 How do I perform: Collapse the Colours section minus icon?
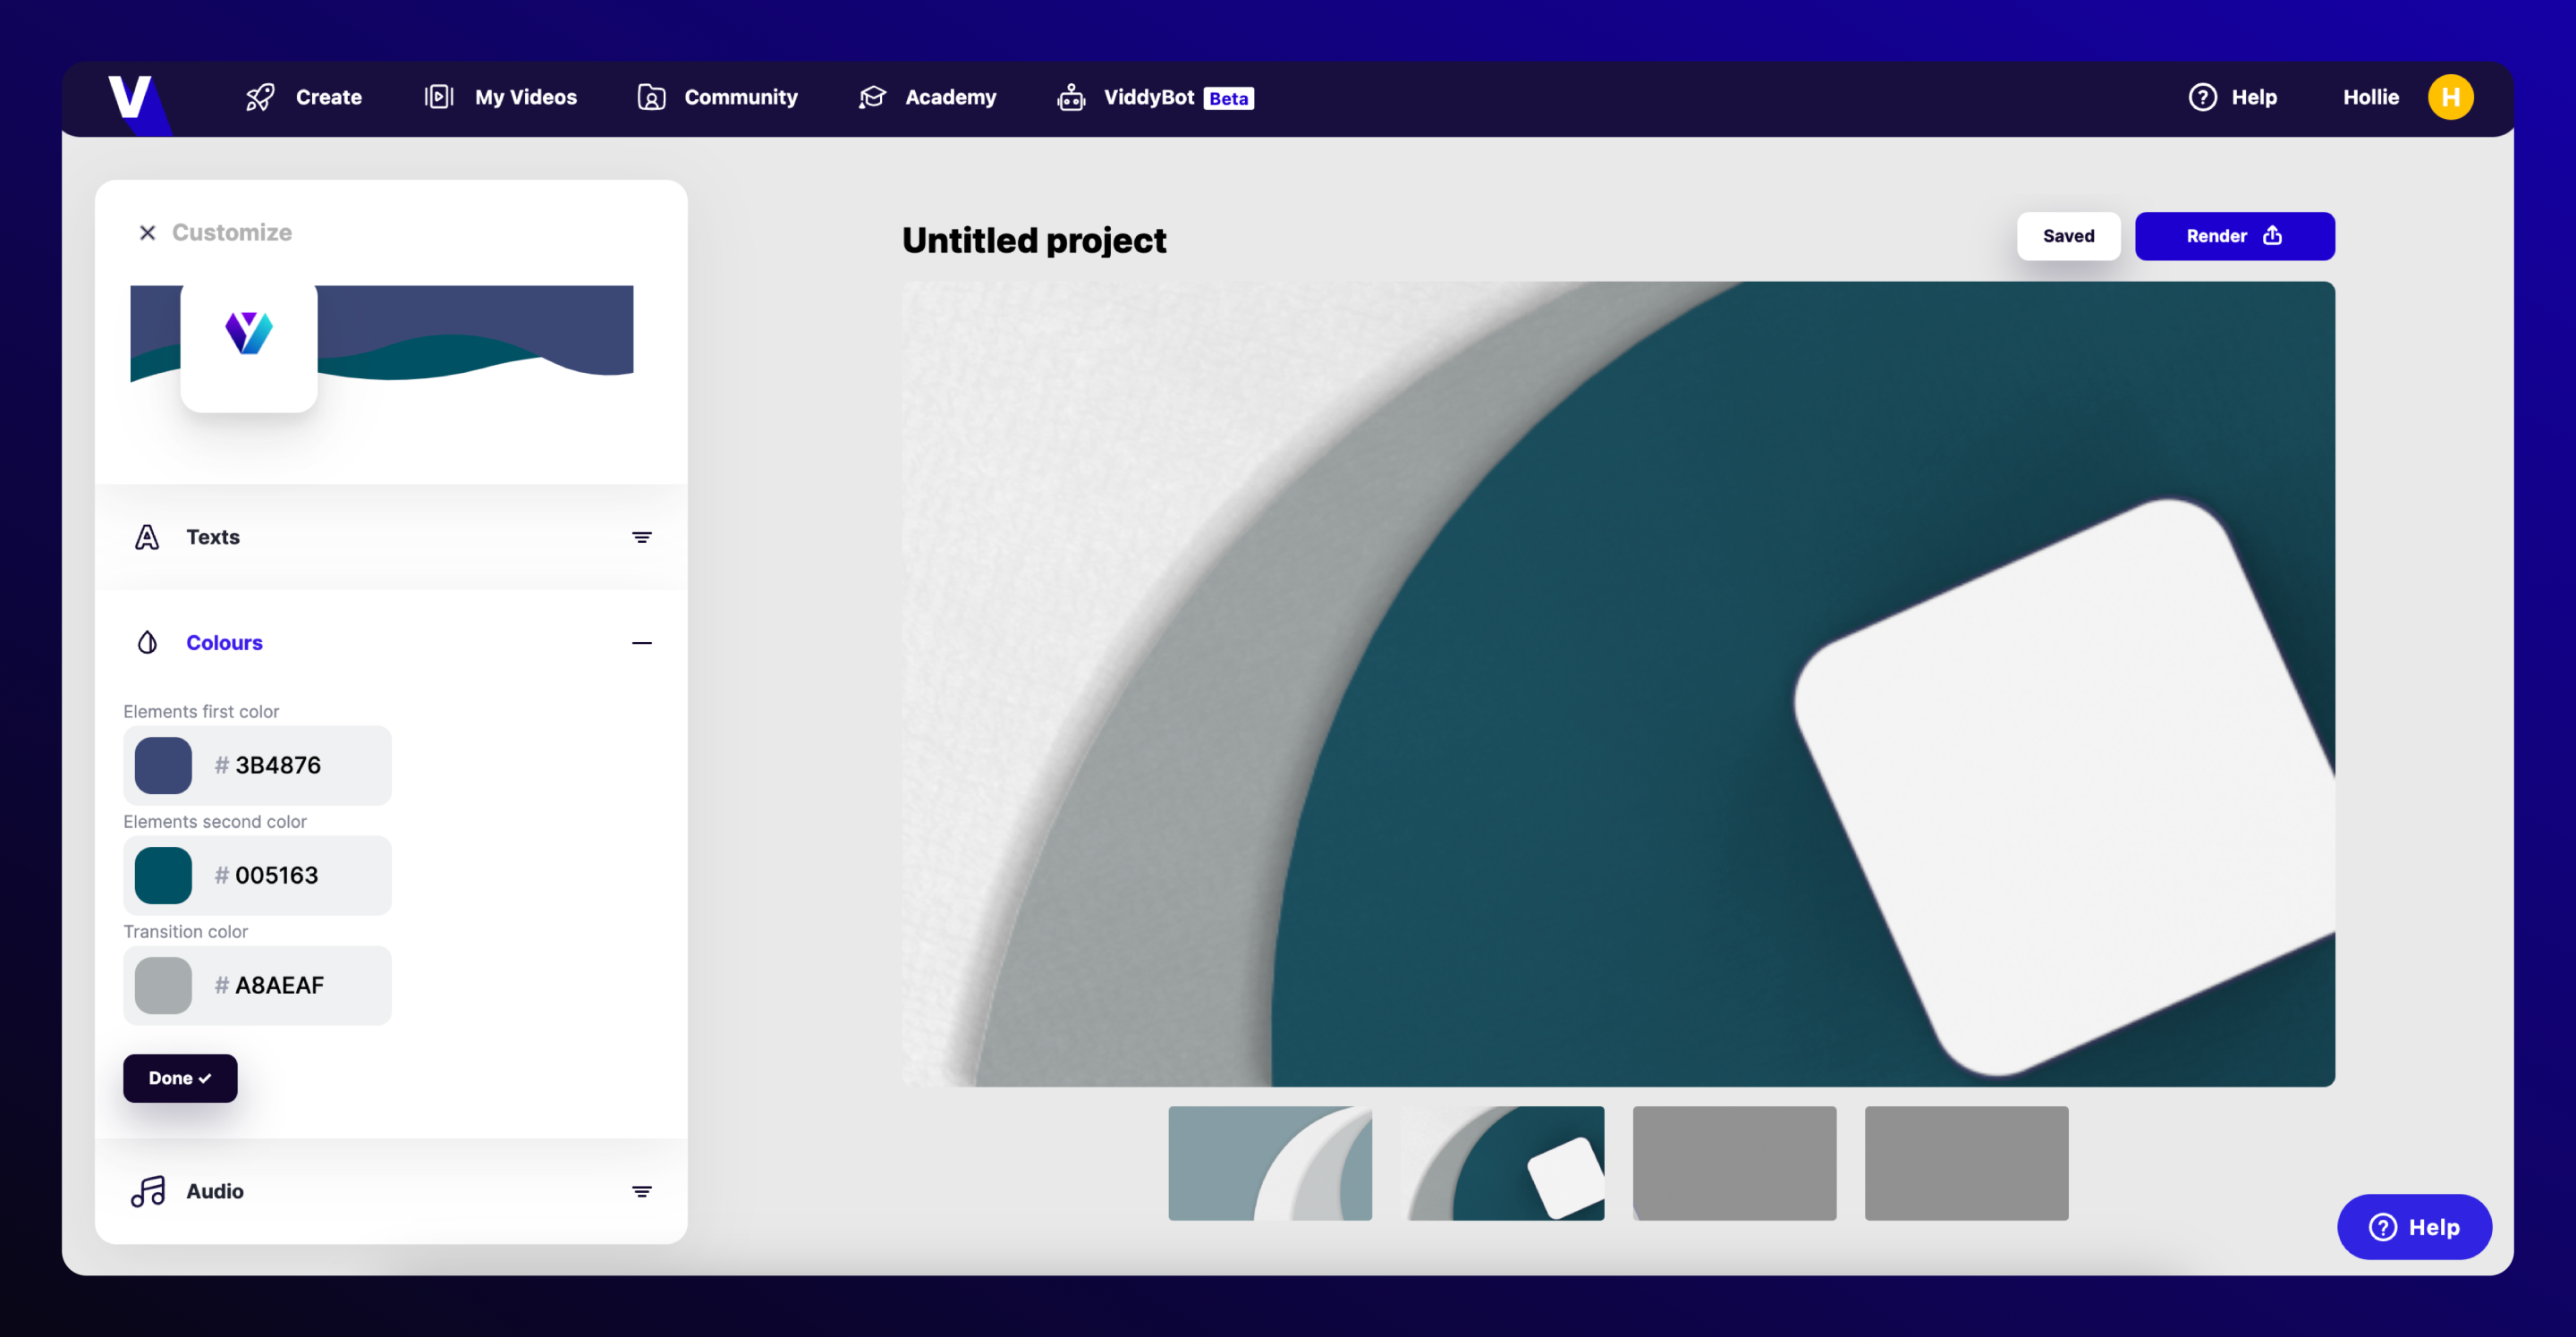point(642,643)
